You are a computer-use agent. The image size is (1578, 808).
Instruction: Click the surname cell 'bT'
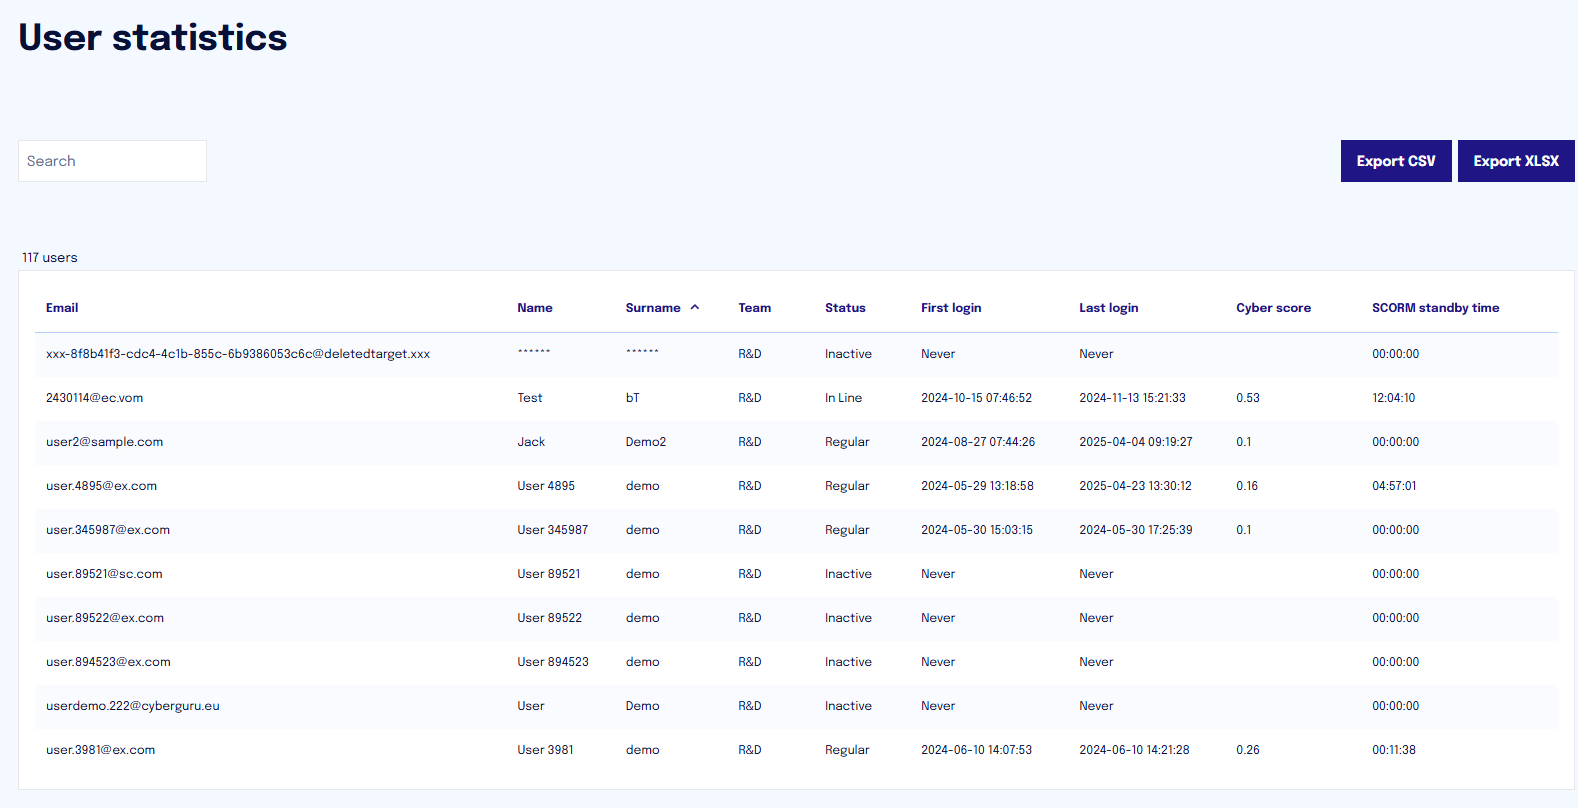coord(633,398)
